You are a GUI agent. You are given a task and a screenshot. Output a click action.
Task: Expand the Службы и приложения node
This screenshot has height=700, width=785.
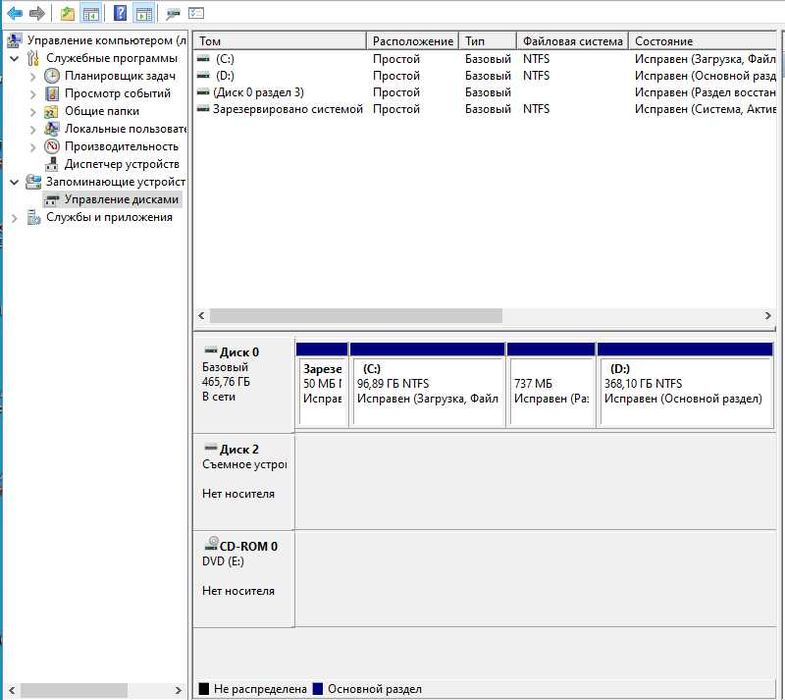pyautogui.click(x=15, y=218)
